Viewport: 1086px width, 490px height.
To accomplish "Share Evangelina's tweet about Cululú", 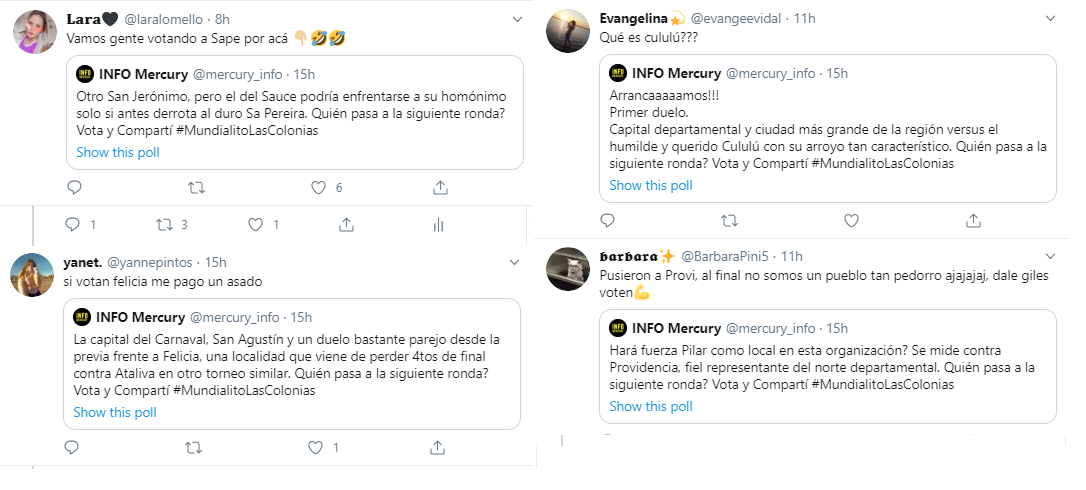I will 974,220.
